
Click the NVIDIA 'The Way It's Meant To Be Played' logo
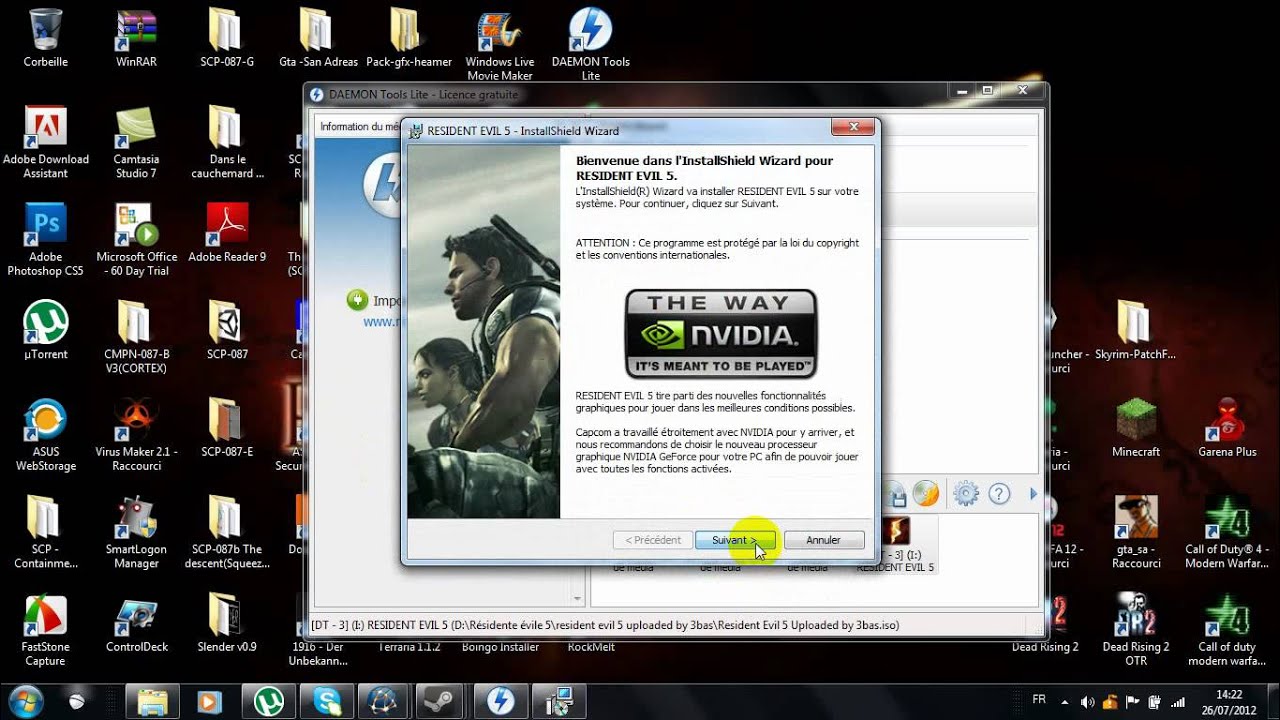[x=721, y=334]
